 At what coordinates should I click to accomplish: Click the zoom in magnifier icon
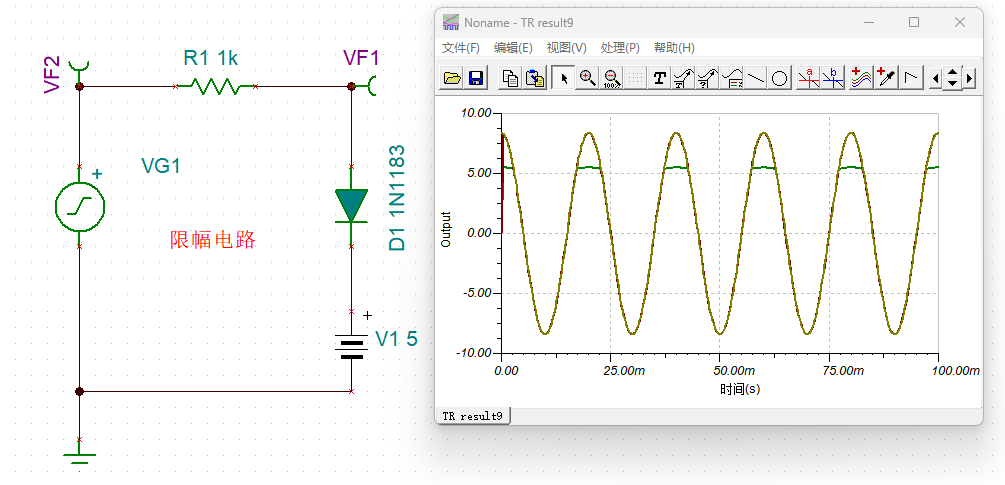pos(588,78)
